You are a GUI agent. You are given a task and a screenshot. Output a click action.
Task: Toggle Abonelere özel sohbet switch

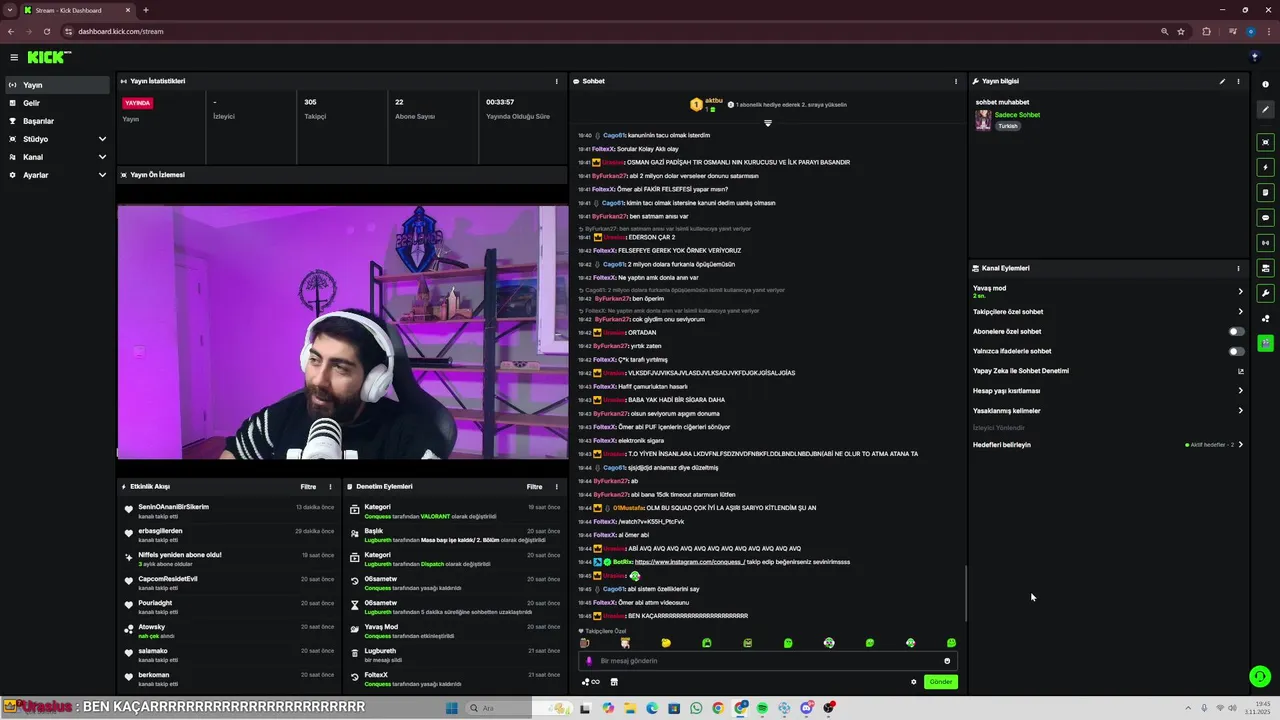pyautogui.click(x=1237, y=331)
